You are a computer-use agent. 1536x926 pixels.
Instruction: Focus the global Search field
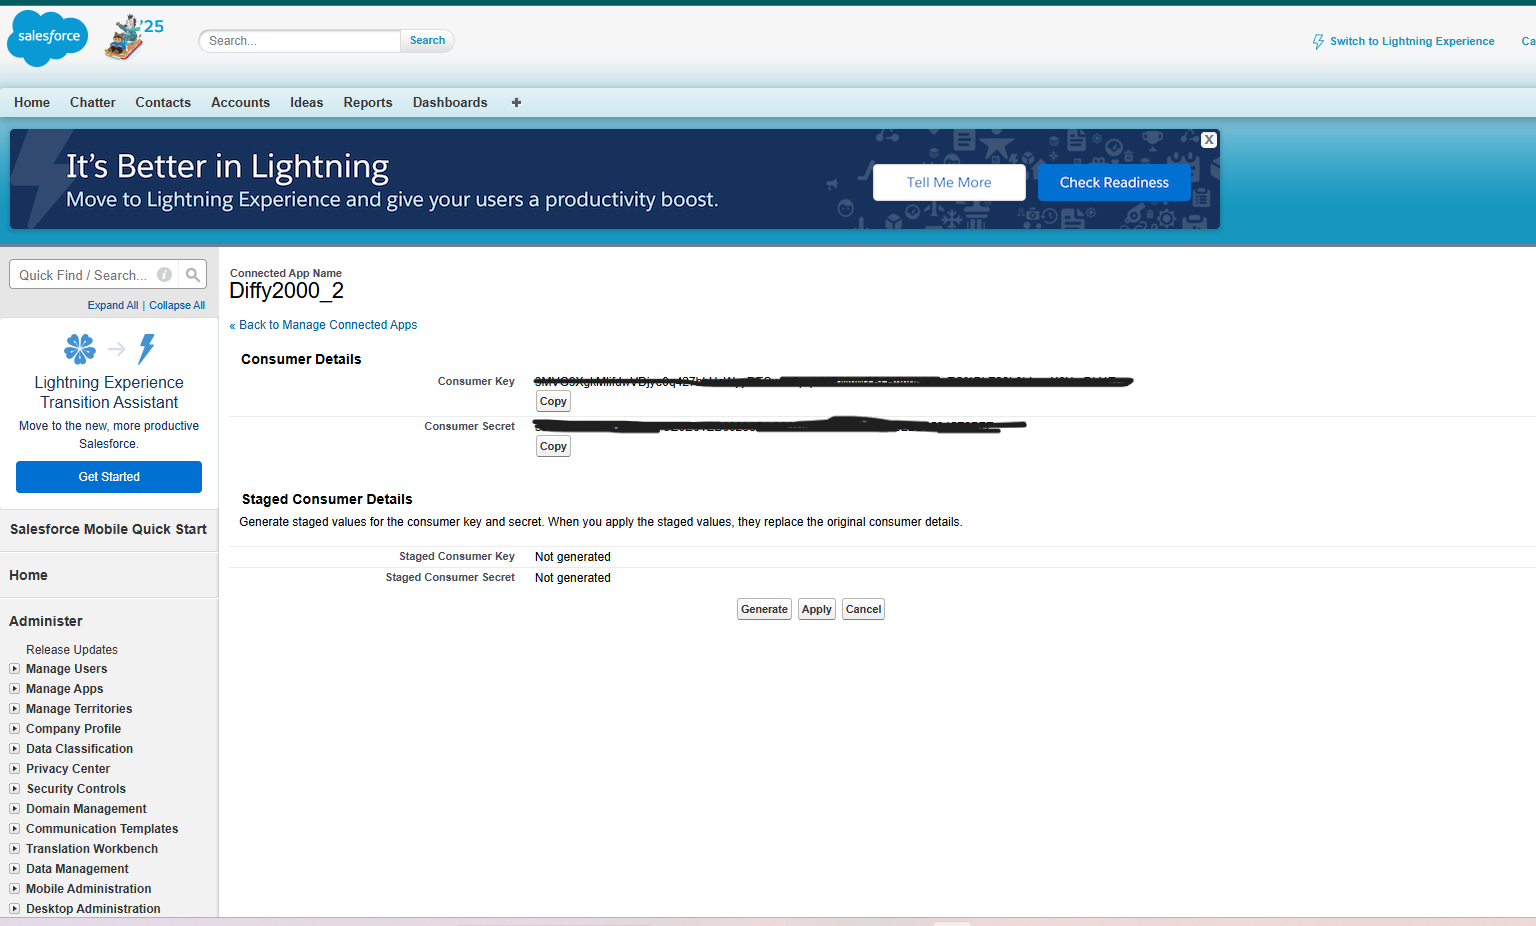click(300, 41)
